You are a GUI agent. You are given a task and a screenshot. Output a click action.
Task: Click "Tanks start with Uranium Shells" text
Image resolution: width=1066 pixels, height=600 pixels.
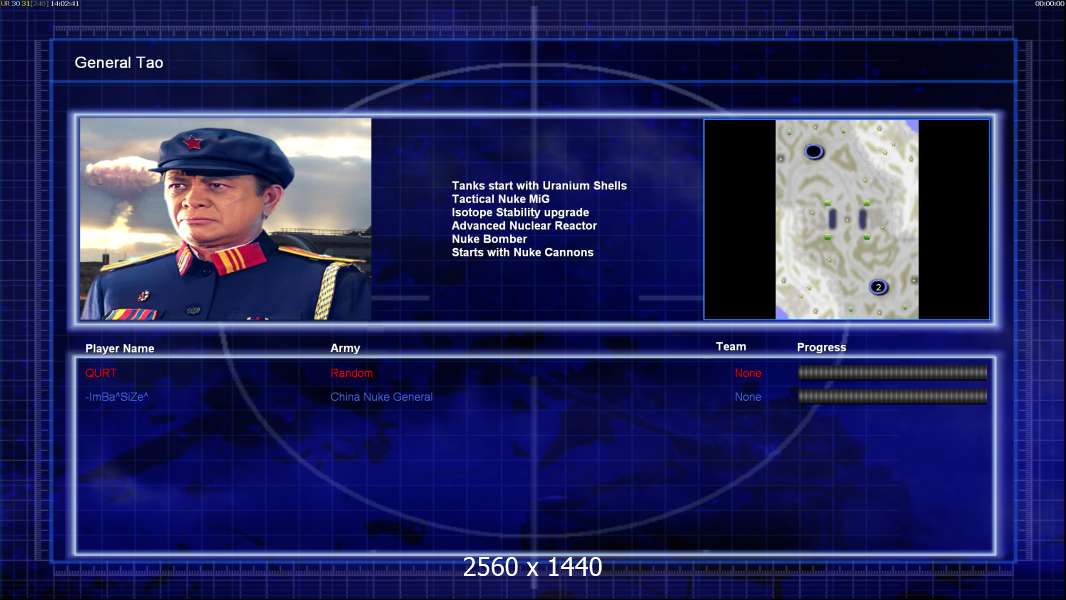539,186
